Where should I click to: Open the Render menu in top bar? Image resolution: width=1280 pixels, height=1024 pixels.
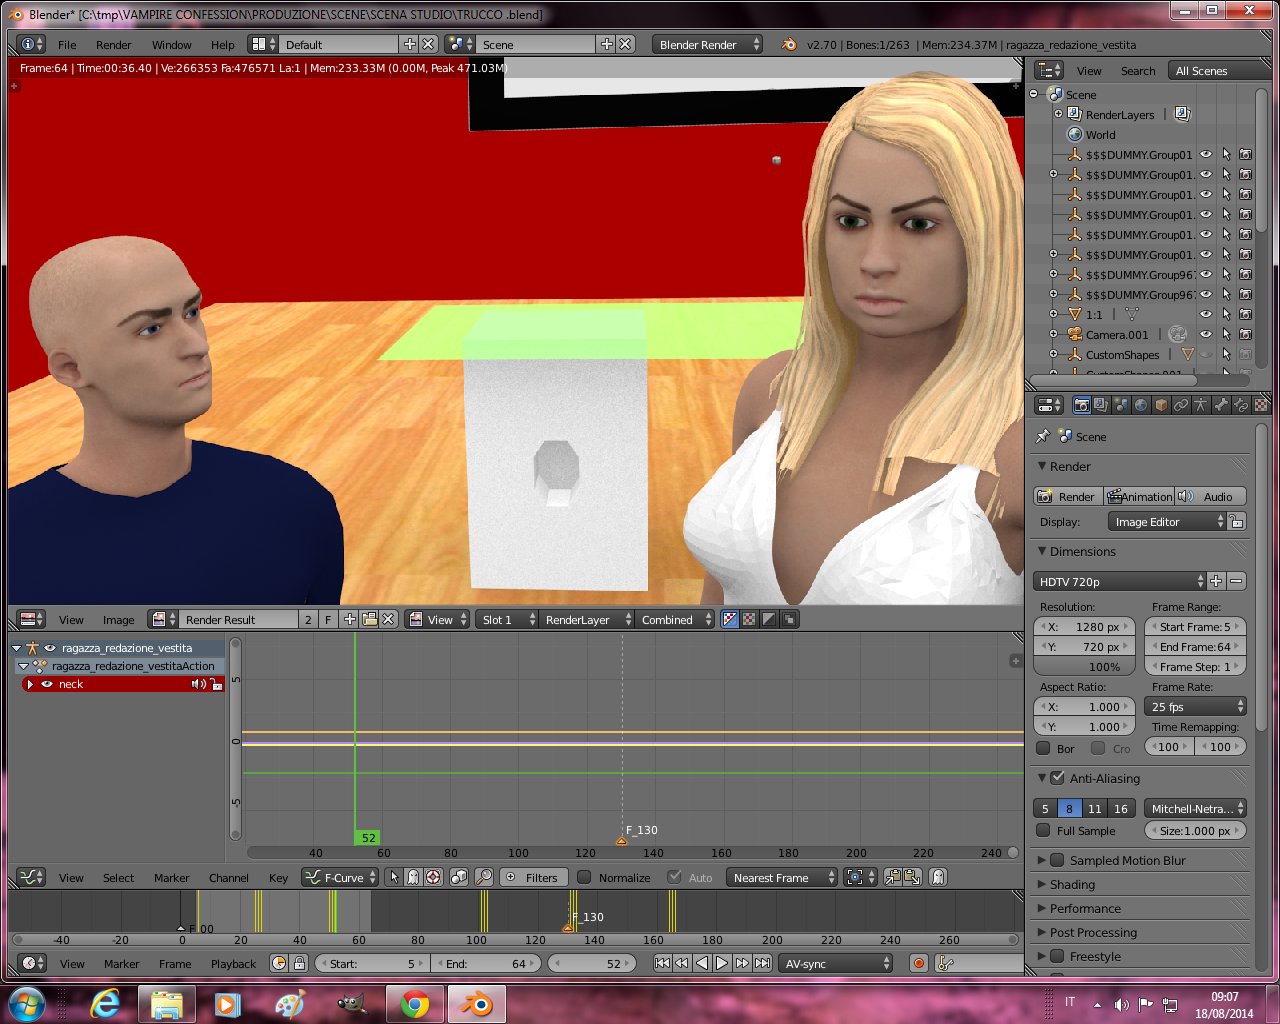tap(113, 44)
